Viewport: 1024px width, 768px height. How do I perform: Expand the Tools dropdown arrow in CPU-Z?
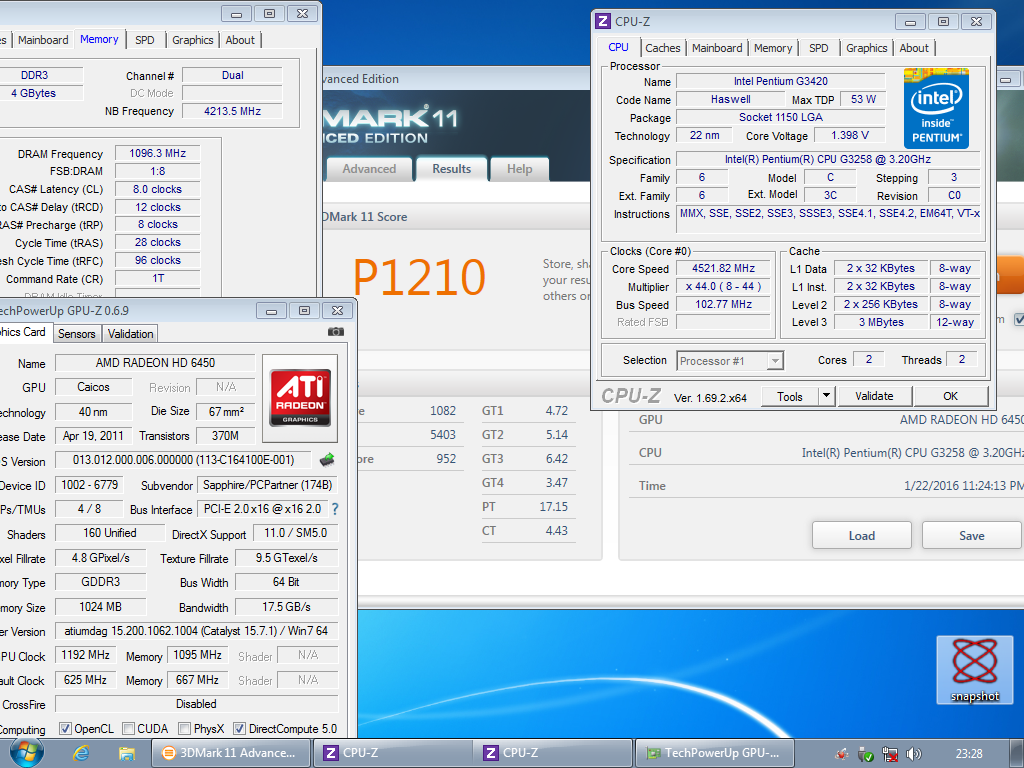tap(826, 396)
